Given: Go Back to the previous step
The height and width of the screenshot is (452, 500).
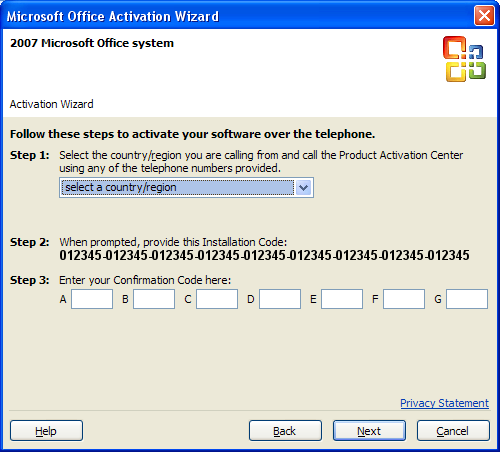Looking at the screenshot, I should coord(285,431).
